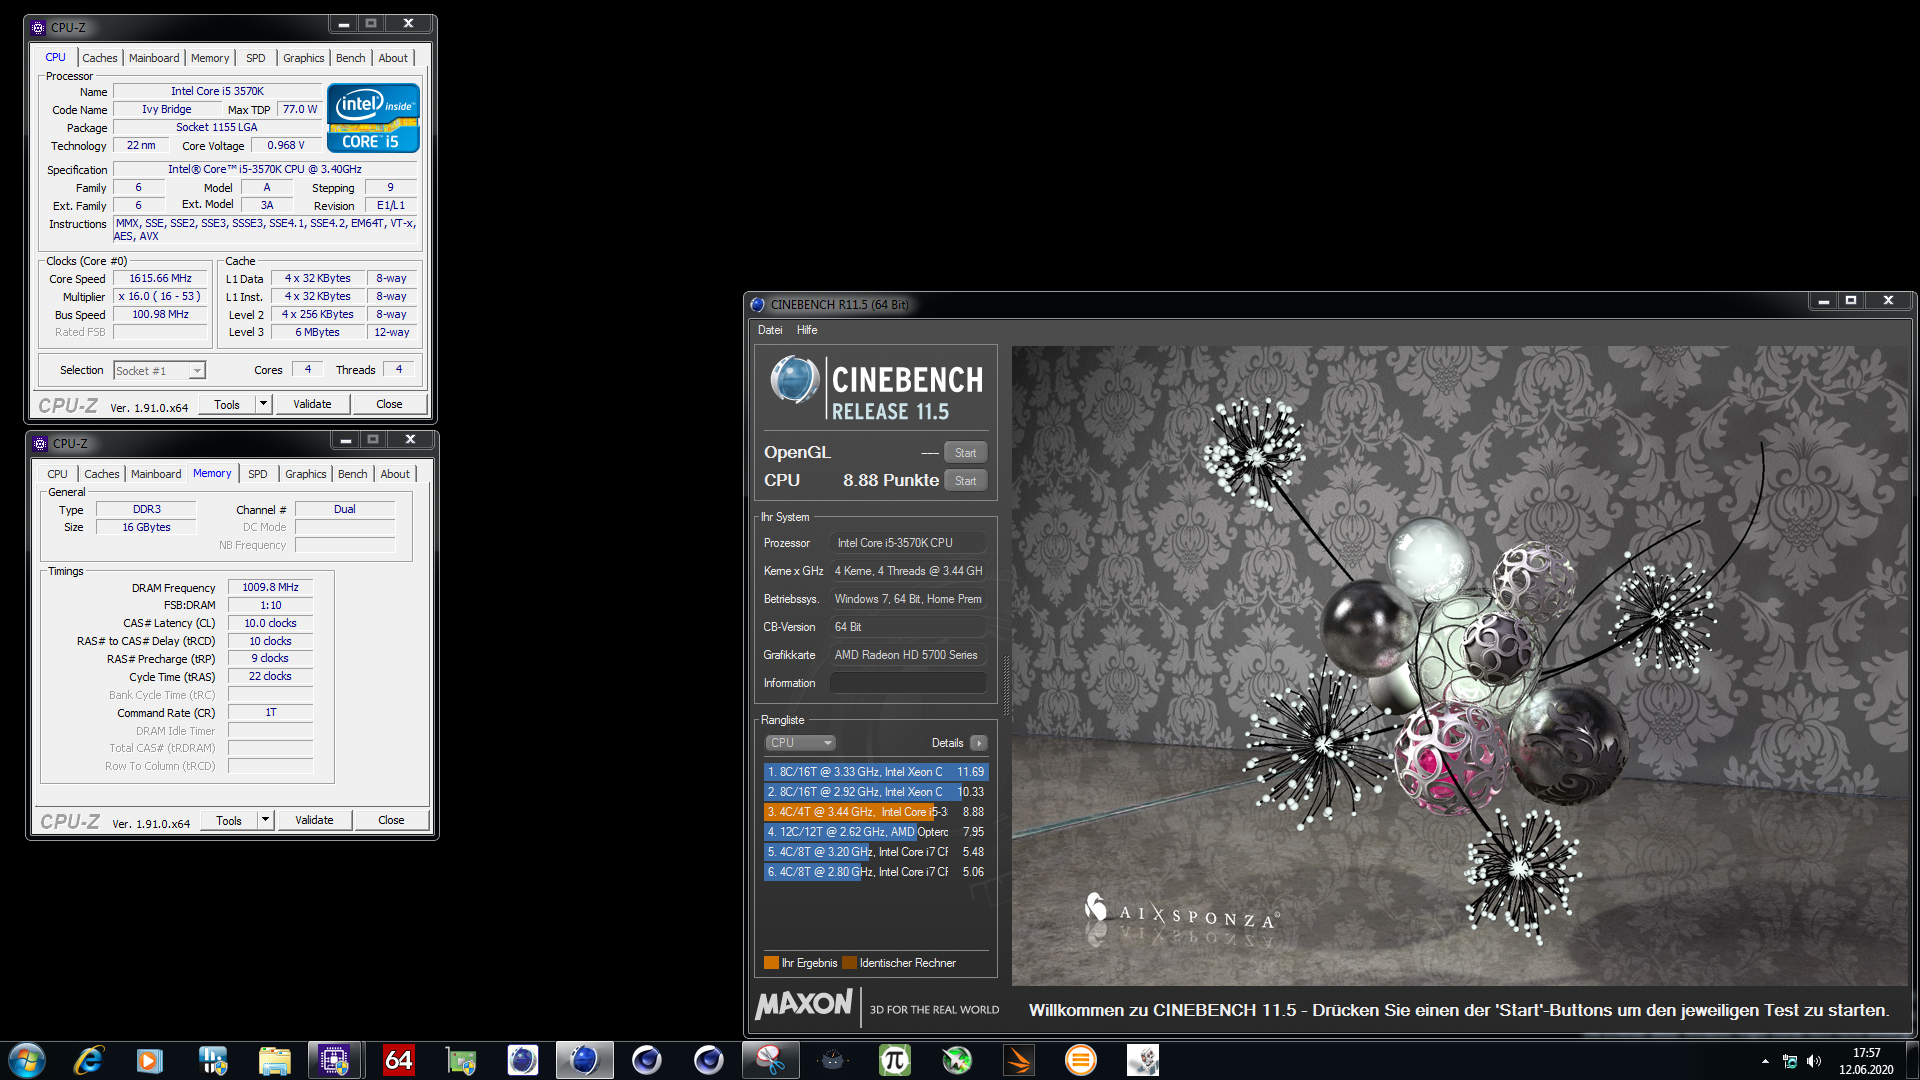Open the green arrow taskbar icon
Image resolution: width=1920 pixels, height=1080 pixels.
tap(956, 1060)
